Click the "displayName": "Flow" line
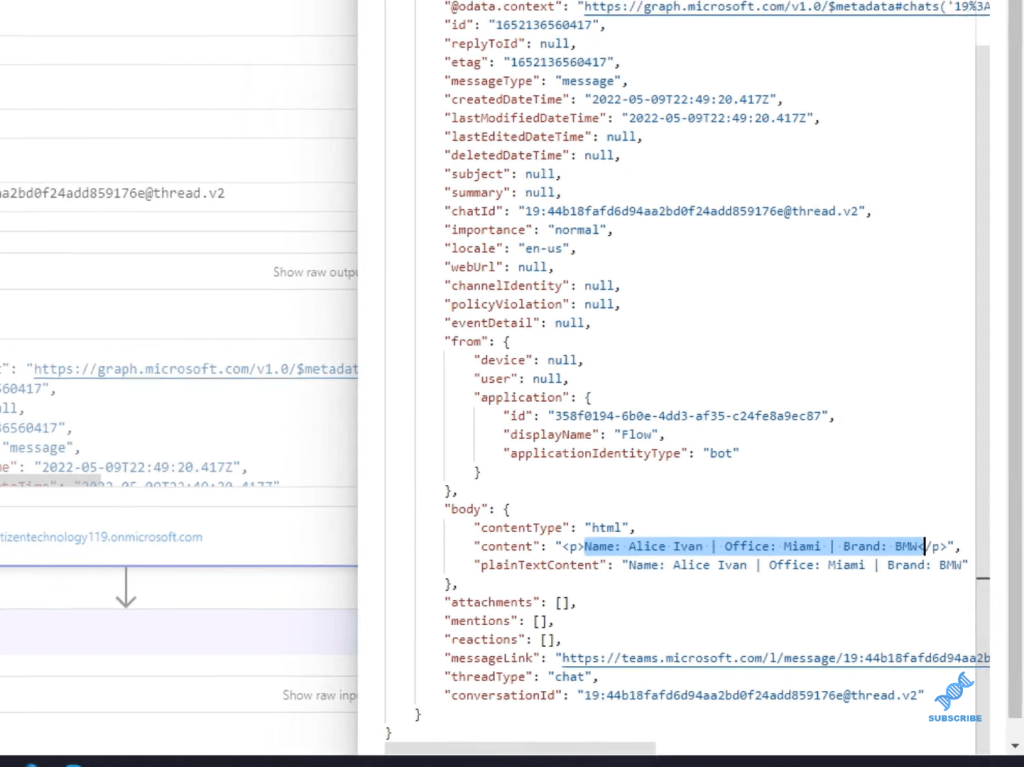The width and height of the screenshot is (1024, 767). 583,434
